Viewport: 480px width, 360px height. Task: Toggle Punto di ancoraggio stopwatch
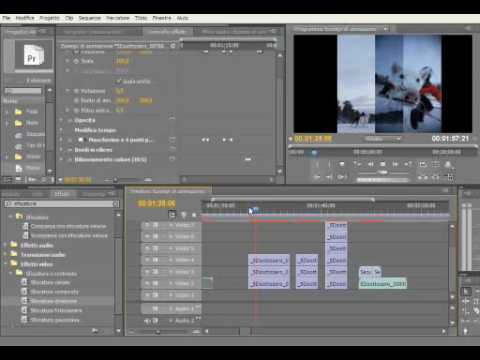click(76, 100)
